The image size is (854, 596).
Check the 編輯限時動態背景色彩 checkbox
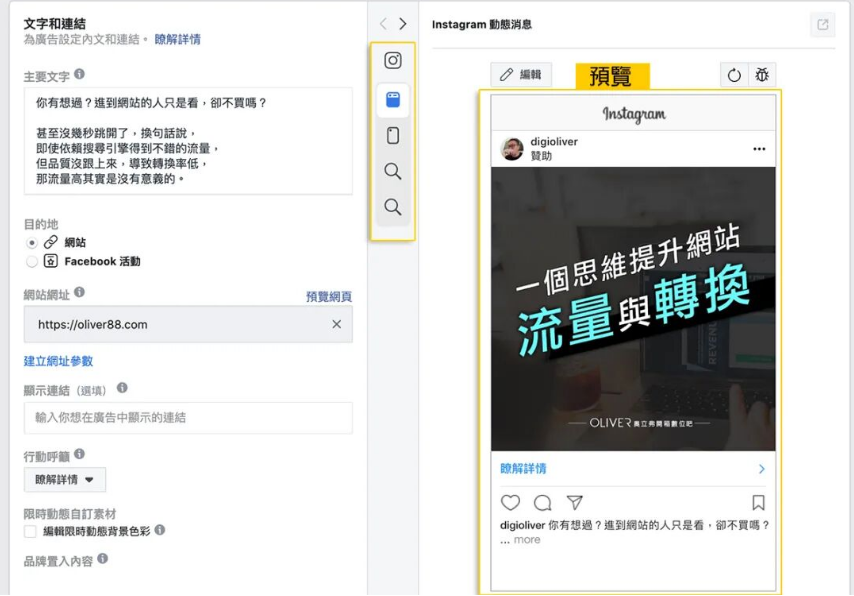(30, 533)
